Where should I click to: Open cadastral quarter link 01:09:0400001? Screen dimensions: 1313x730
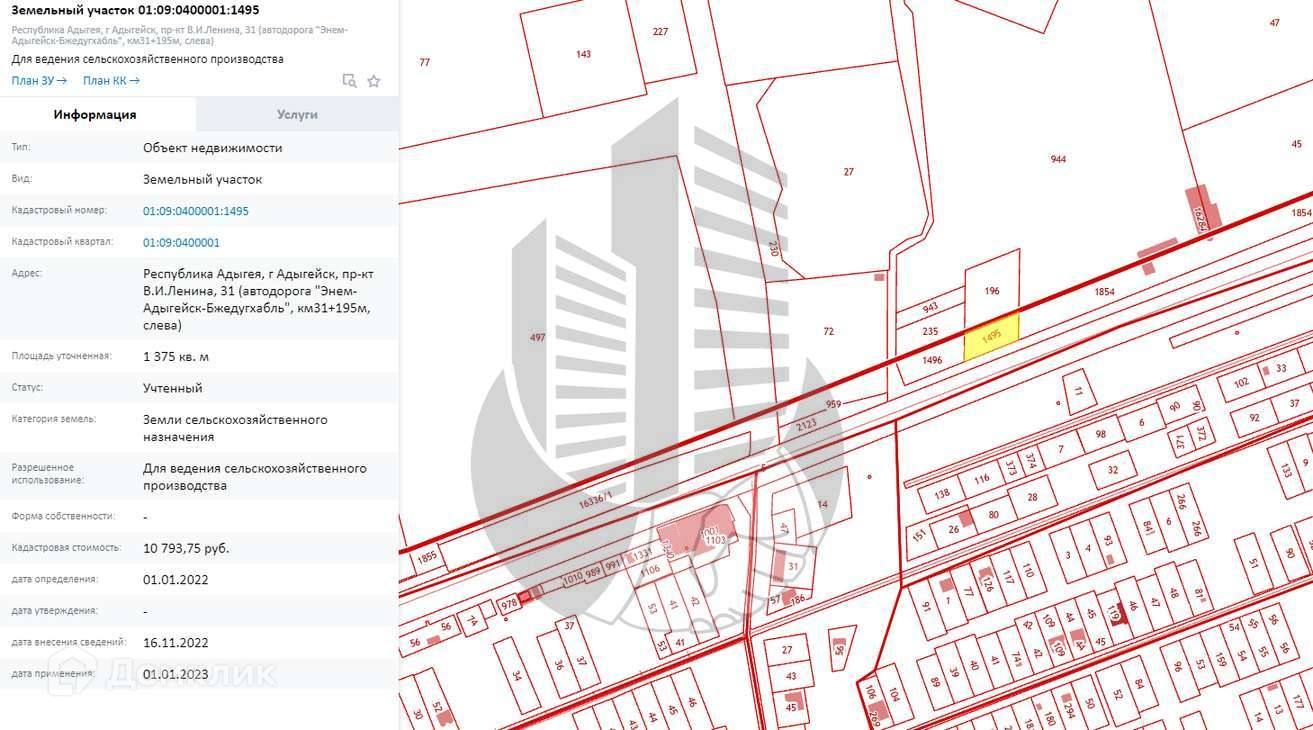(x=181, y=242)
